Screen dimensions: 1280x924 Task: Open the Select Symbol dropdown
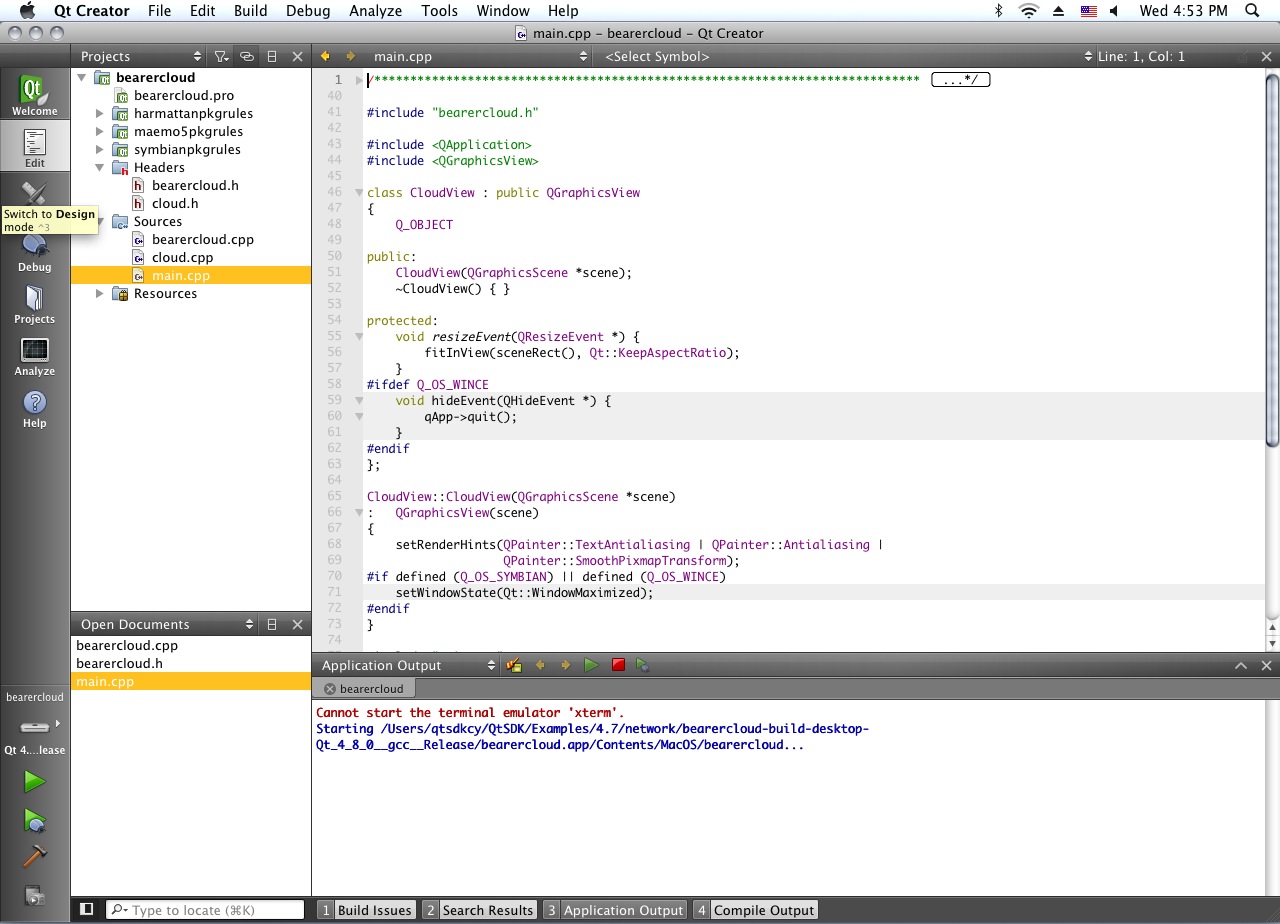pos(845,57)
